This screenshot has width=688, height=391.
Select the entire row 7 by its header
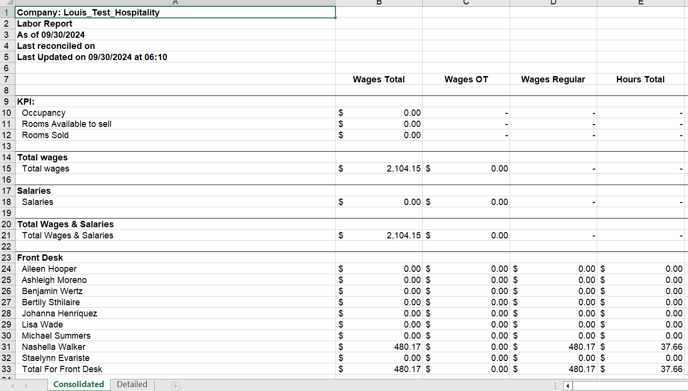[x=7, y=79]
